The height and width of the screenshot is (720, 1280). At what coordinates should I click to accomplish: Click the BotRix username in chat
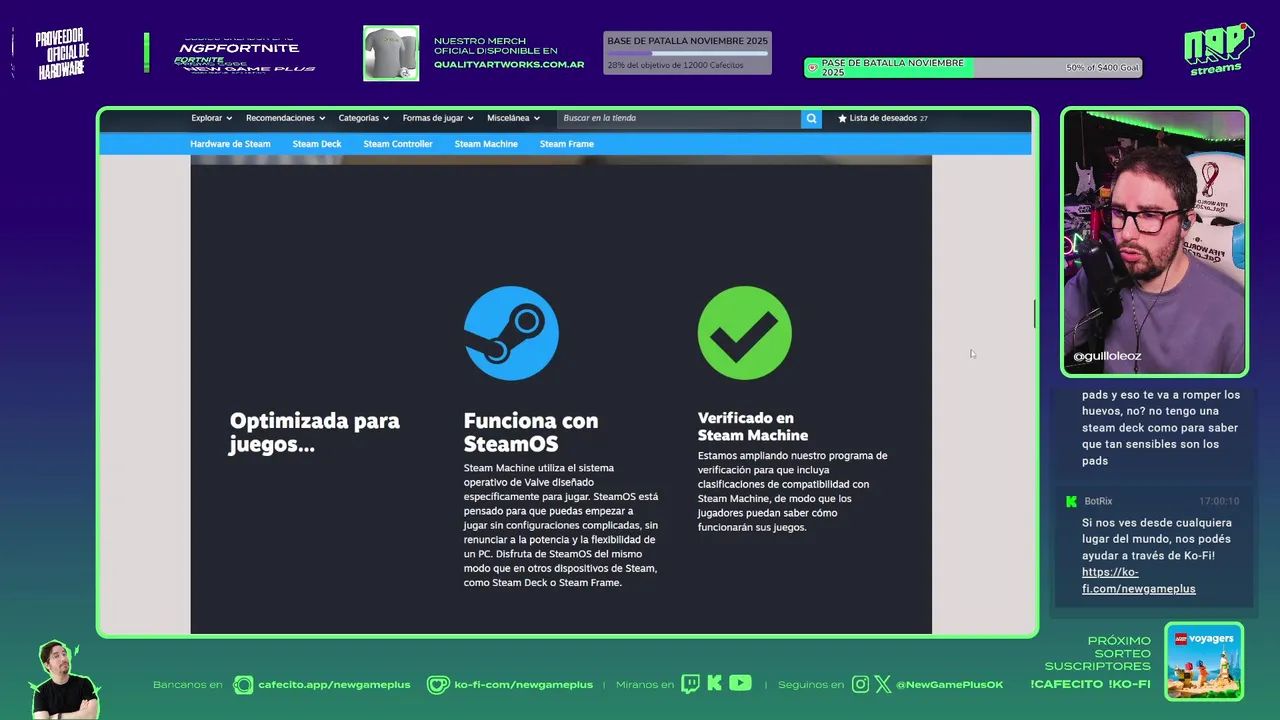pos(1098,501)
